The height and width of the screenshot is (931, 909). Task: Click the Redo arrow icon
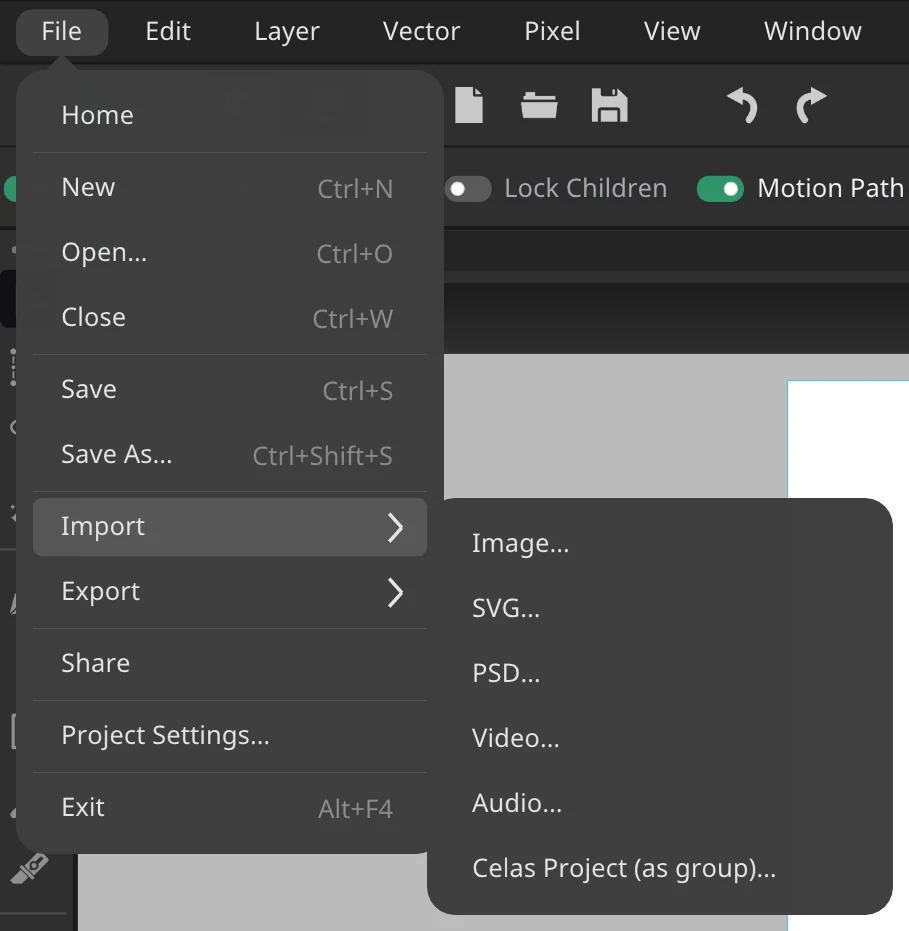tap(810, 105)
